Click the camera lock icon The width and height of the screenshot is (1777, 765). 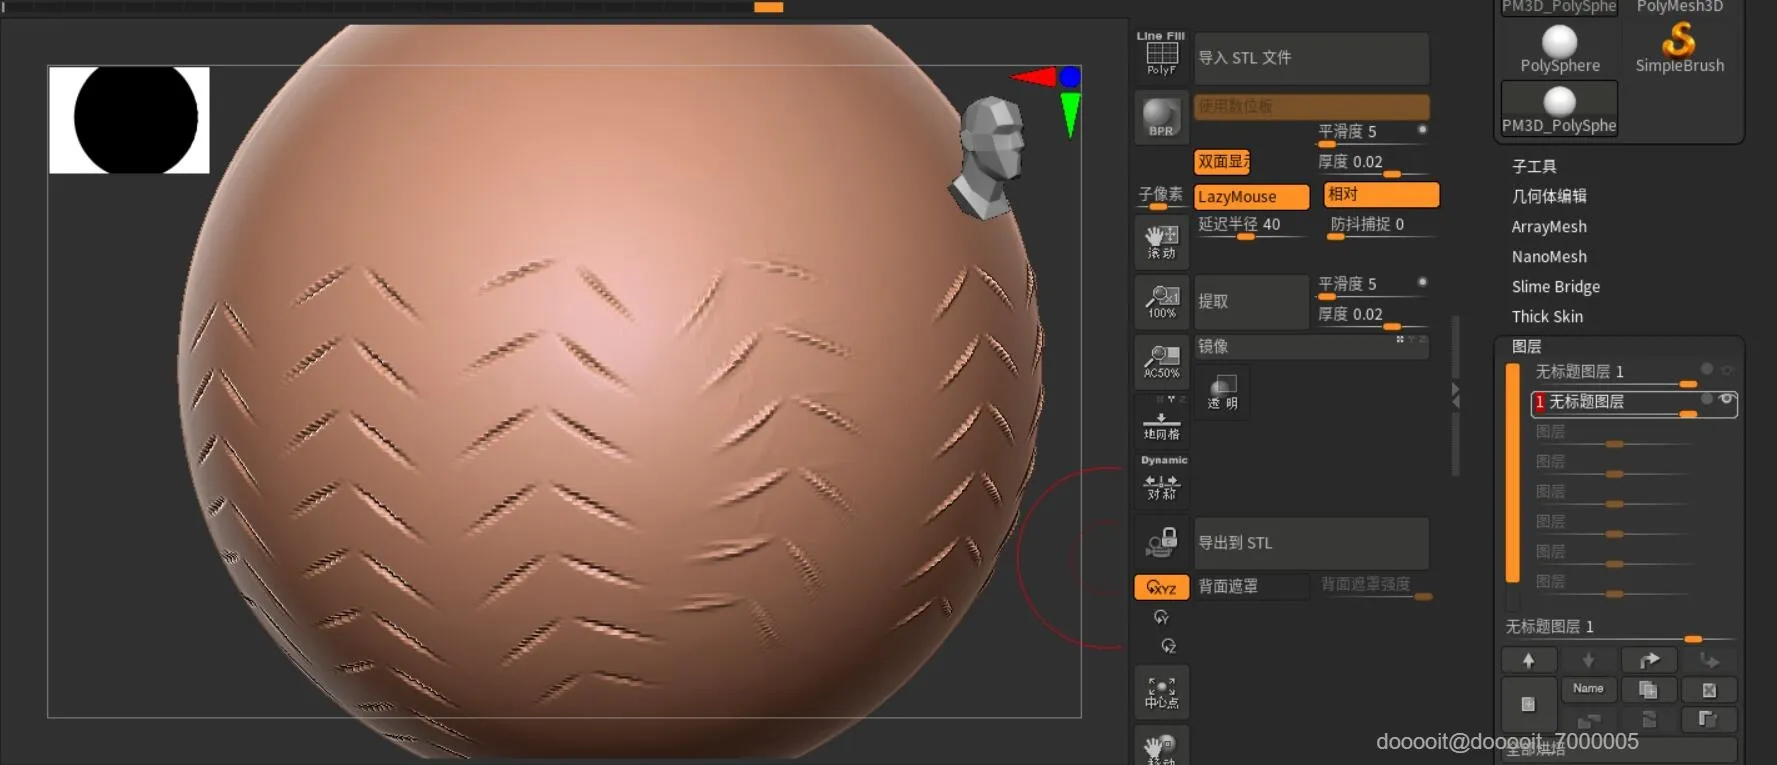pos(1161,543)
